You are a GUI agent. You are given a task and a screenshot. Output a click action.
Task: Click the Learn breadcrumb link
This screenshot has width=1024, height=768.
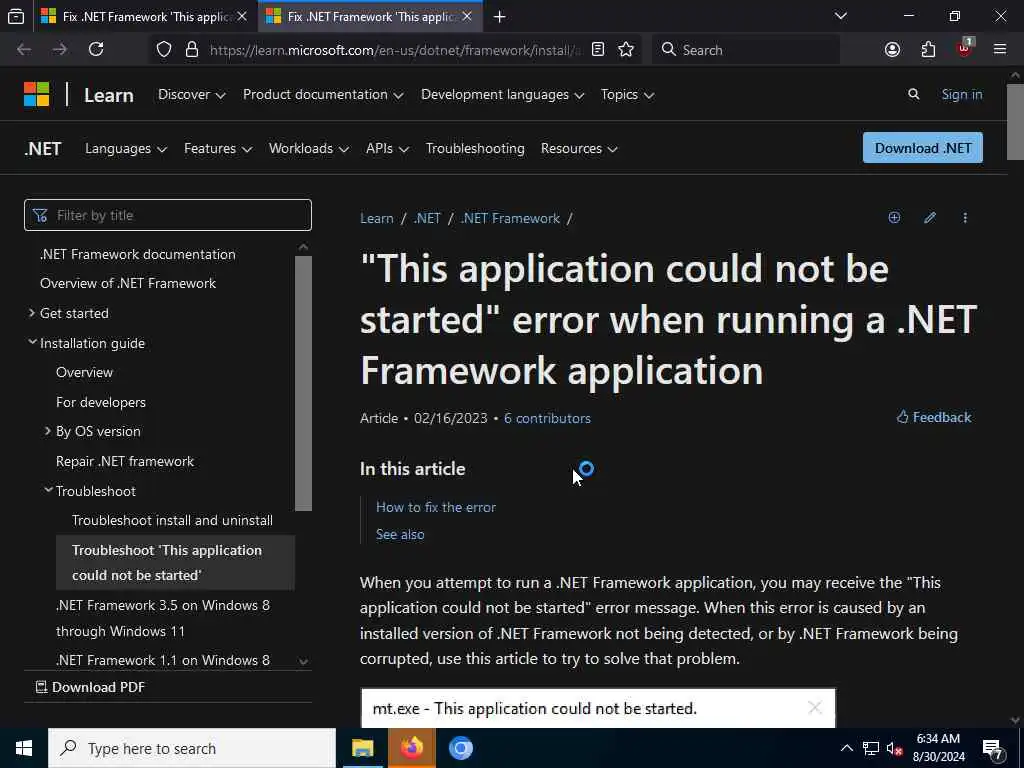(377, 218)
